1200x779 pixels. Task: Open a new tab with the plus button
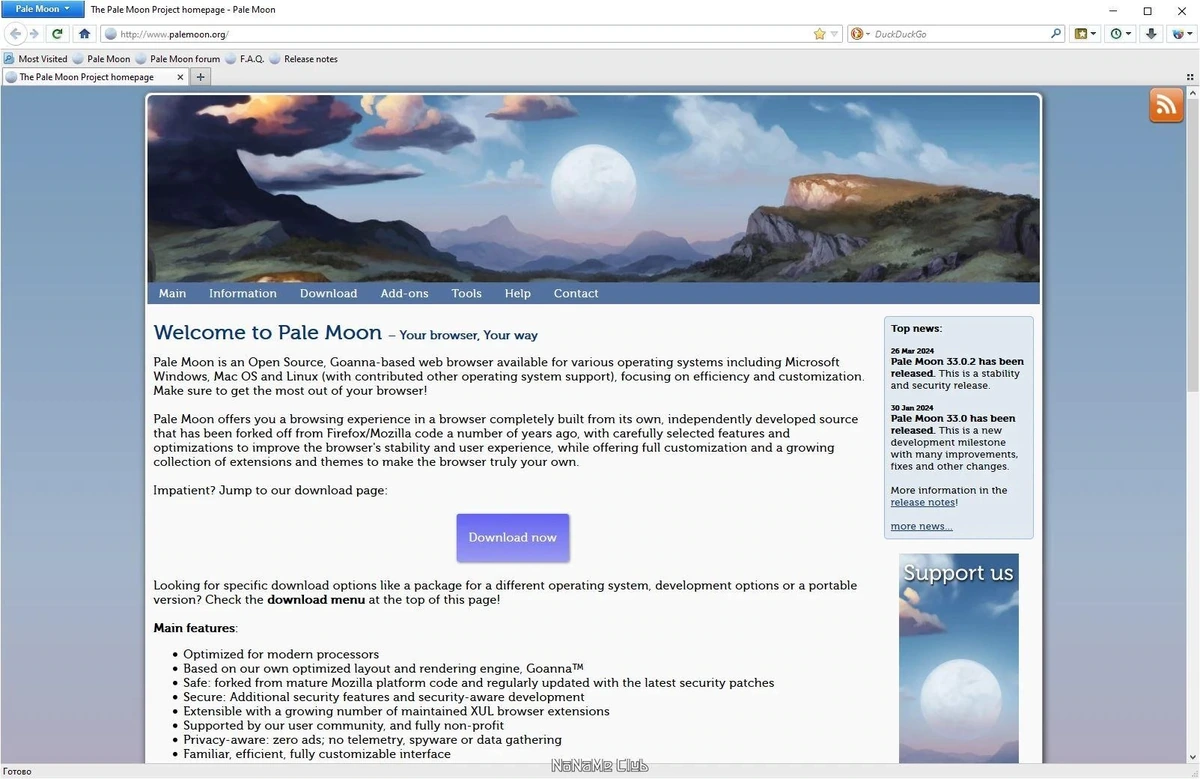click(201, 77)
